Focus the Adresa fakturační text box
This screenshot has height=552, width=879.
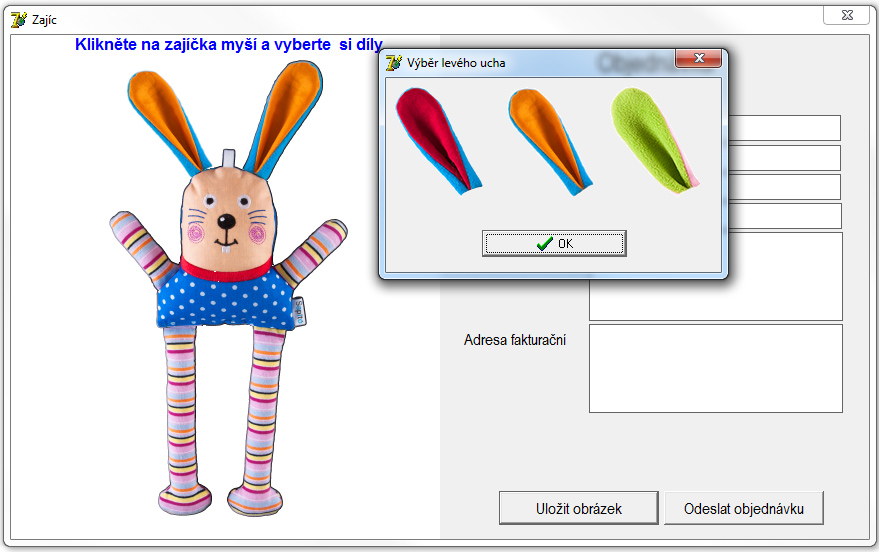point(715,368)
